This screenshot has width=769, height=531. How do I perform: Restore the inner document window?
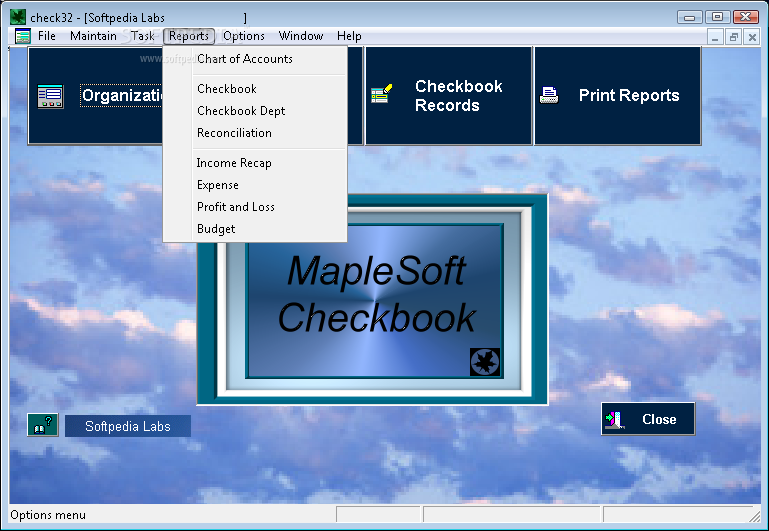[734, 37]
